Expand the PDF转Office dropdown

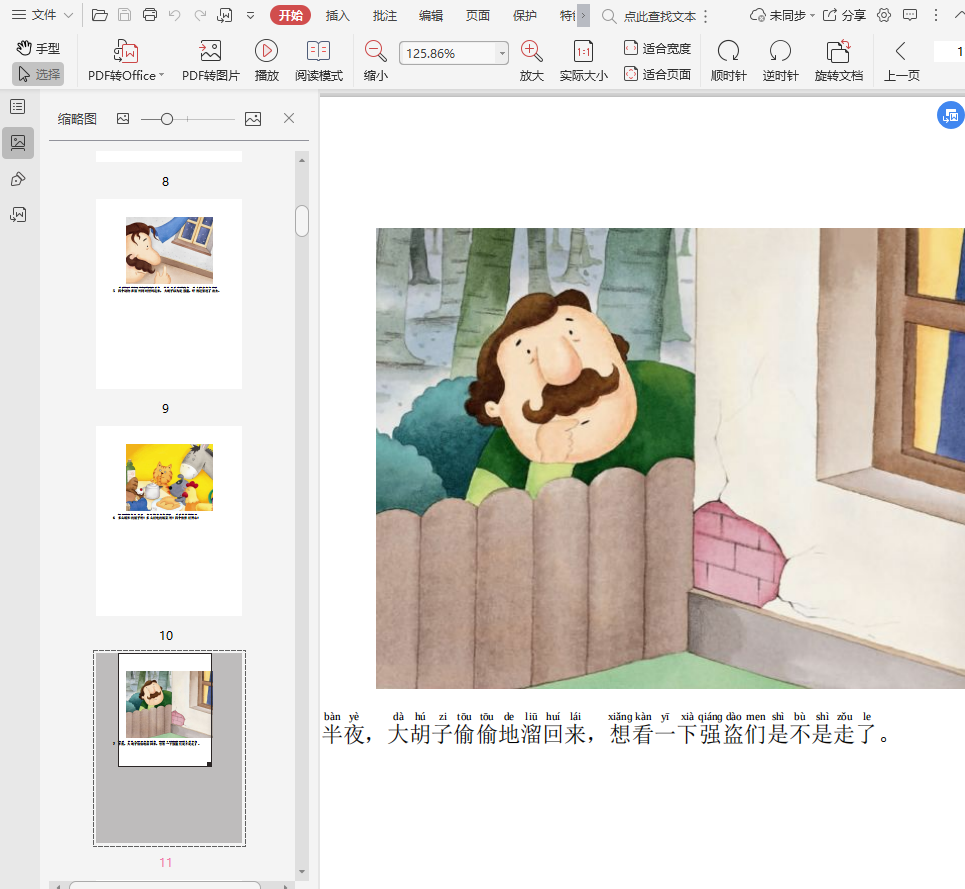[x=161, y=76]
